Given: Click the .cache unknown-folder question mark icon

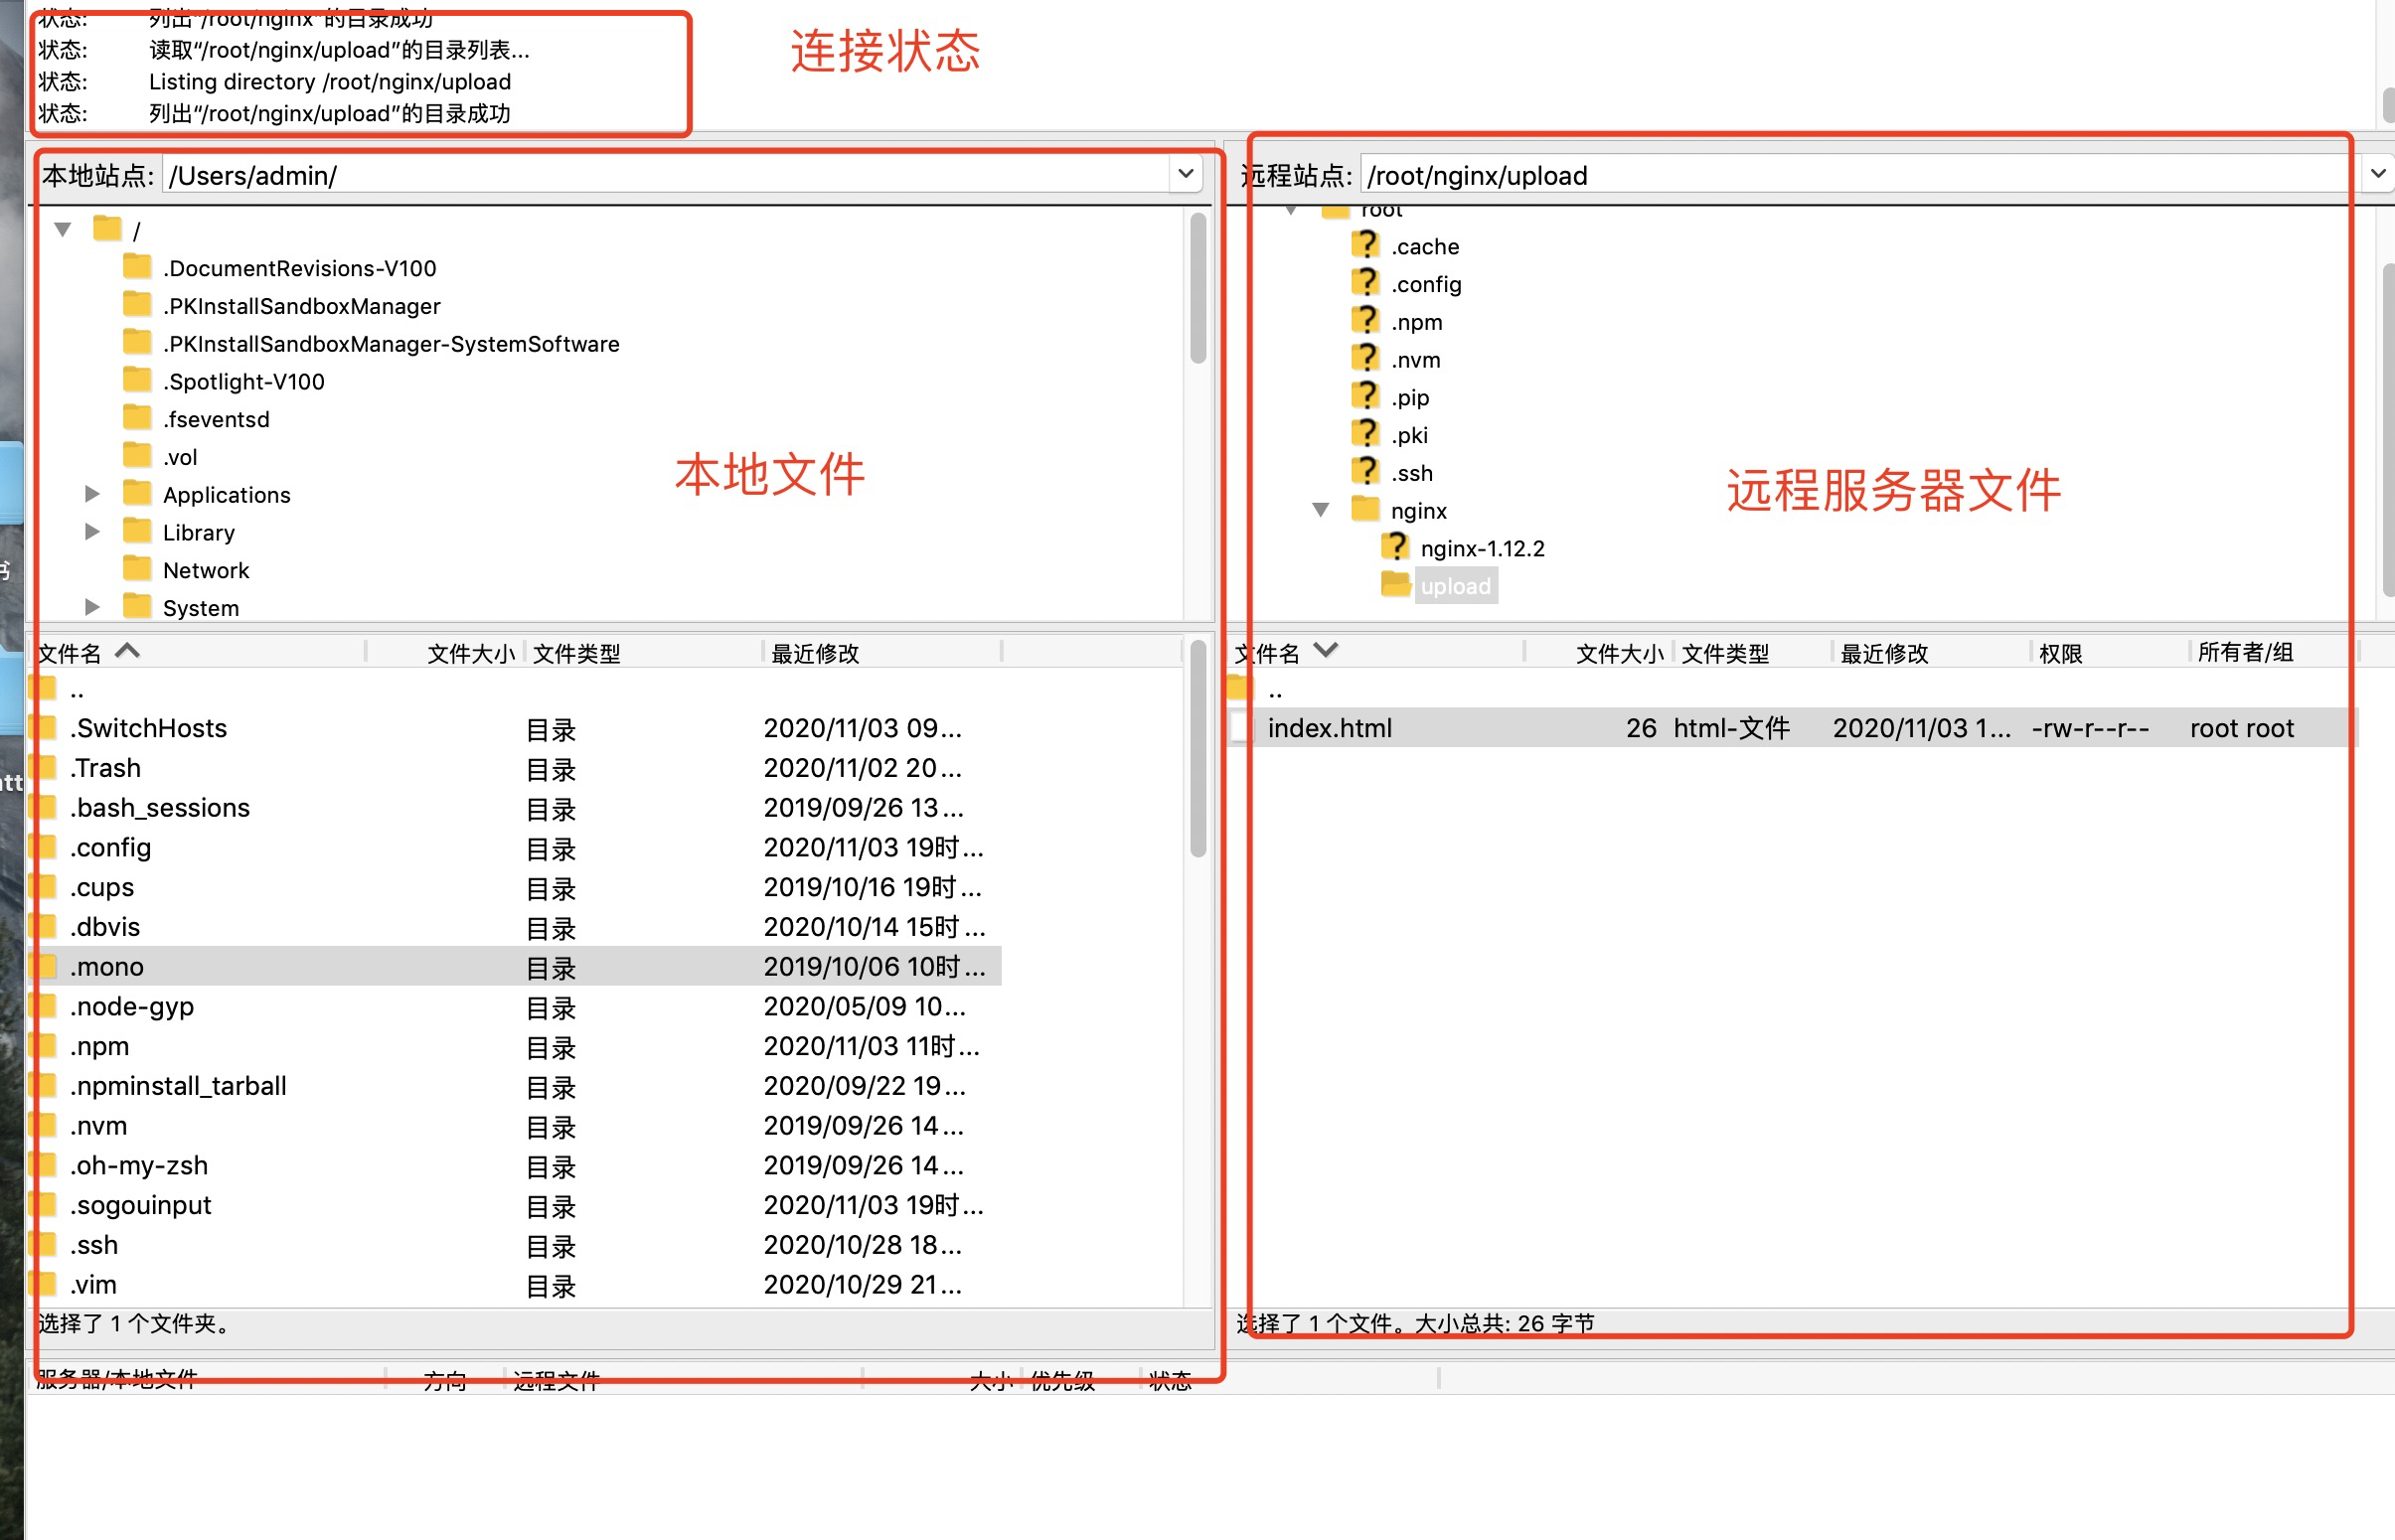Looking at the screenshot, I should tap(1365, 246).
